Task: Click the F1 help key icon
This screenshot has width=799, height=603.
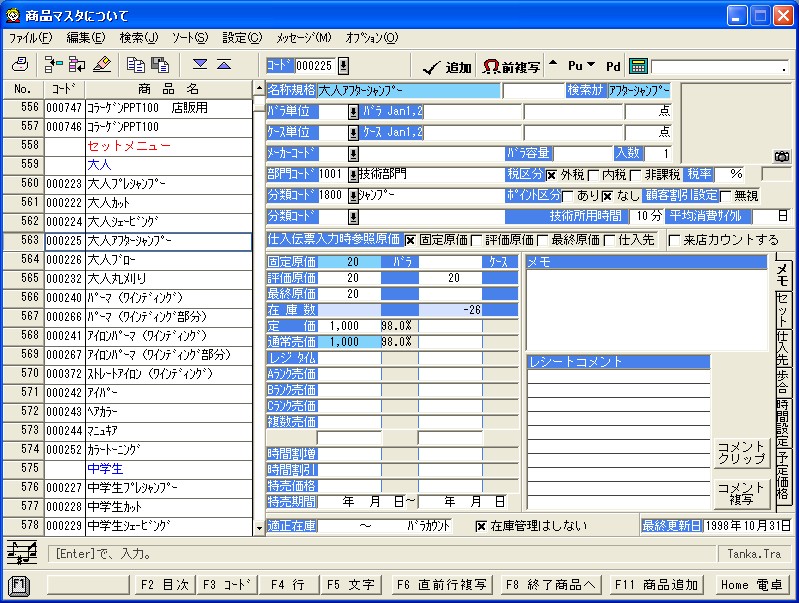Action: 19,585
